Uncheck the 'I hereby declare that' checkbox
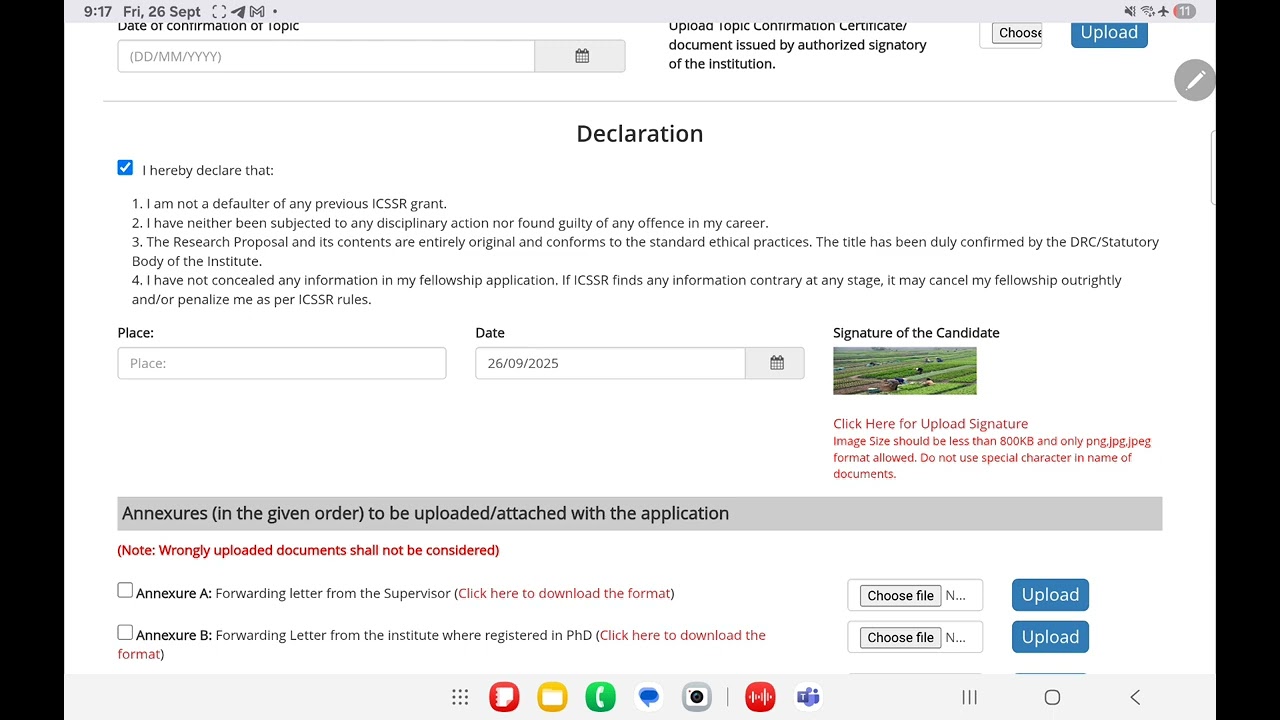Screen dimensions: 1280x720 pos(125,168)
